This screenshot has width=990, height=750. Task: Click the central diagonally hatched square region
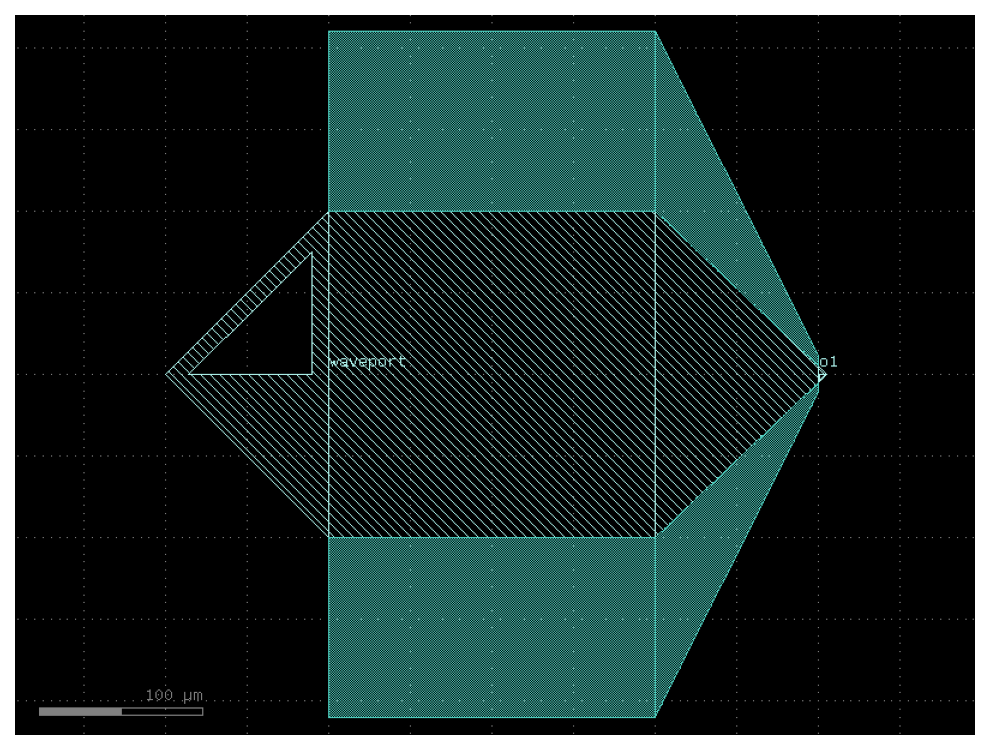(491, 374)
